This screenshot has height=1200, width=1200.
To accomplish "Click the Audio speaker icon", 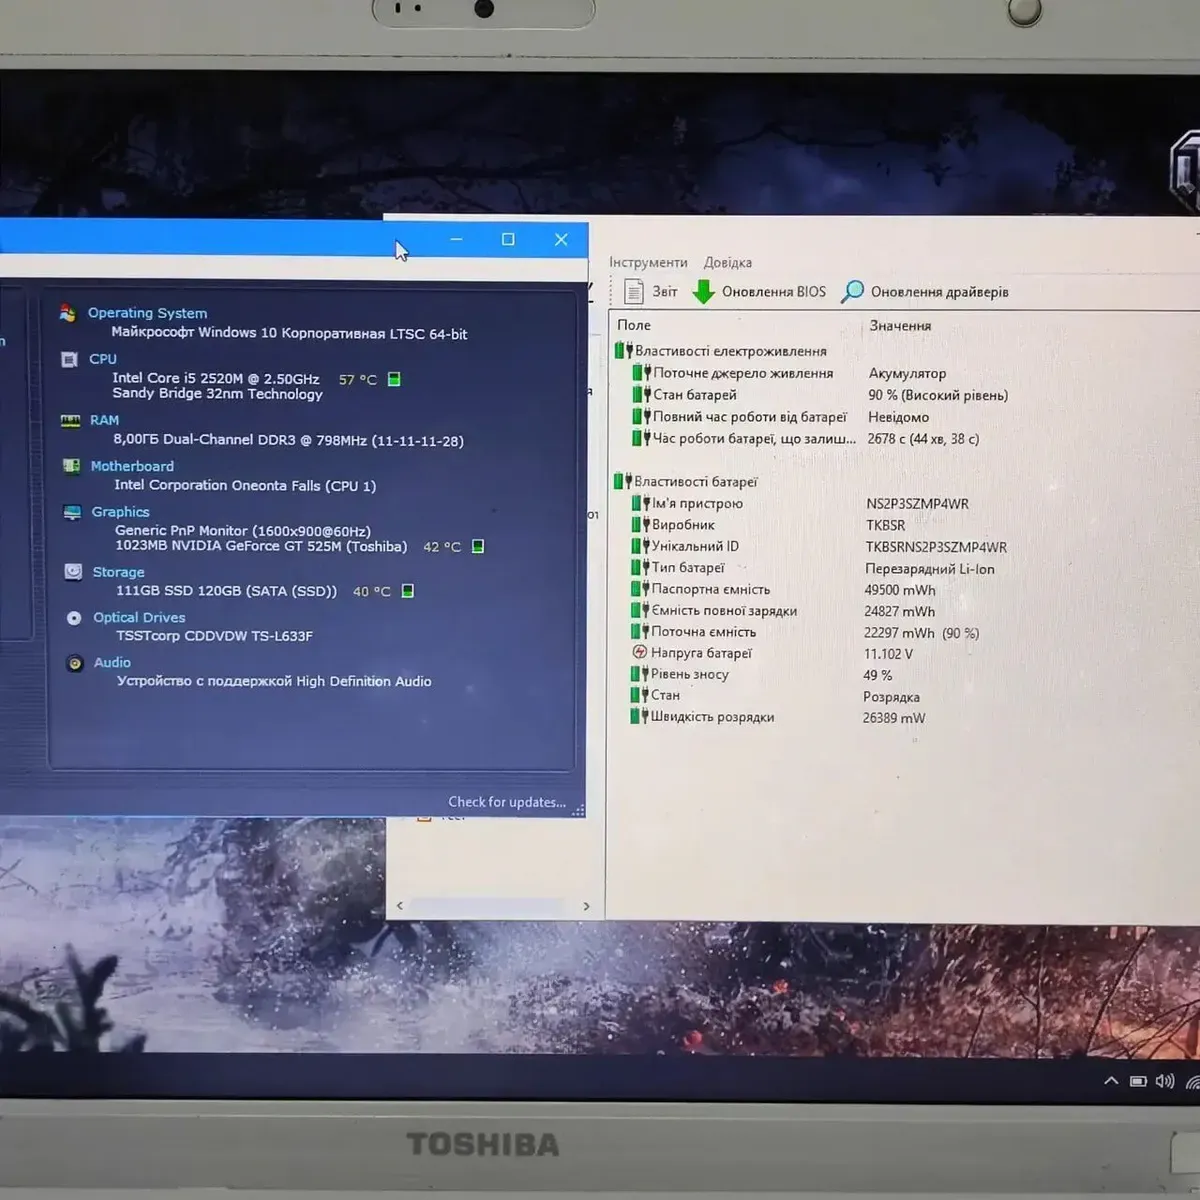I will [75, 663].
